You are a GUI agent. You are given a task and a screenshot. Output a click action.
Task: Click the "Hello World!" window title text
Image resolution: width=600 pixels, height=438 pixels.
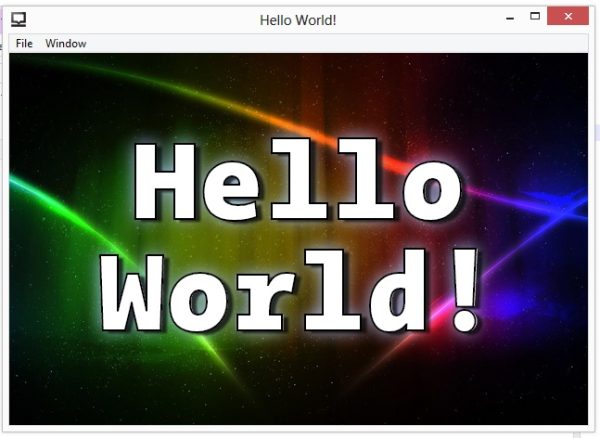coord(298,19)
